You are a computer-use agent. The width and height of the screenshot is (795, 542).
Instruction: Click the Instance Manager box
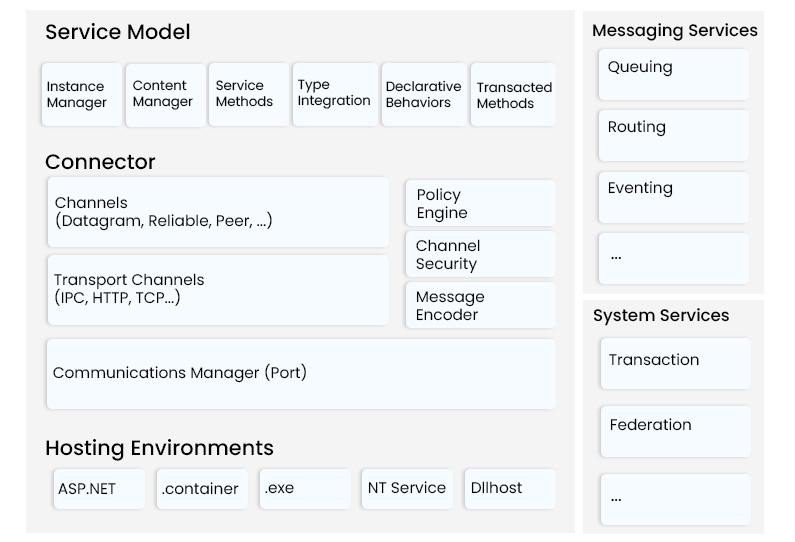click(x=81, y=95)
